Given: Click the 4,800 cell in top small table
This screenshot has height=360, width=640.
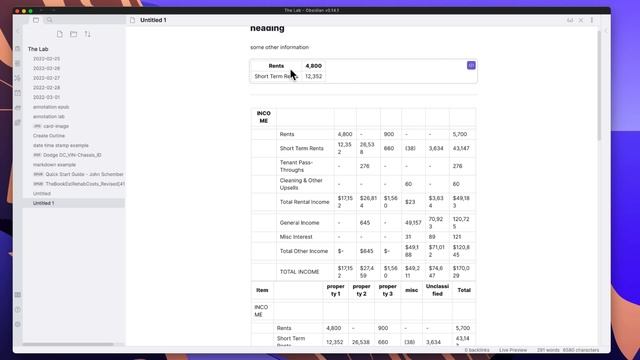Looking at the screenshot, I should [313, 66].
